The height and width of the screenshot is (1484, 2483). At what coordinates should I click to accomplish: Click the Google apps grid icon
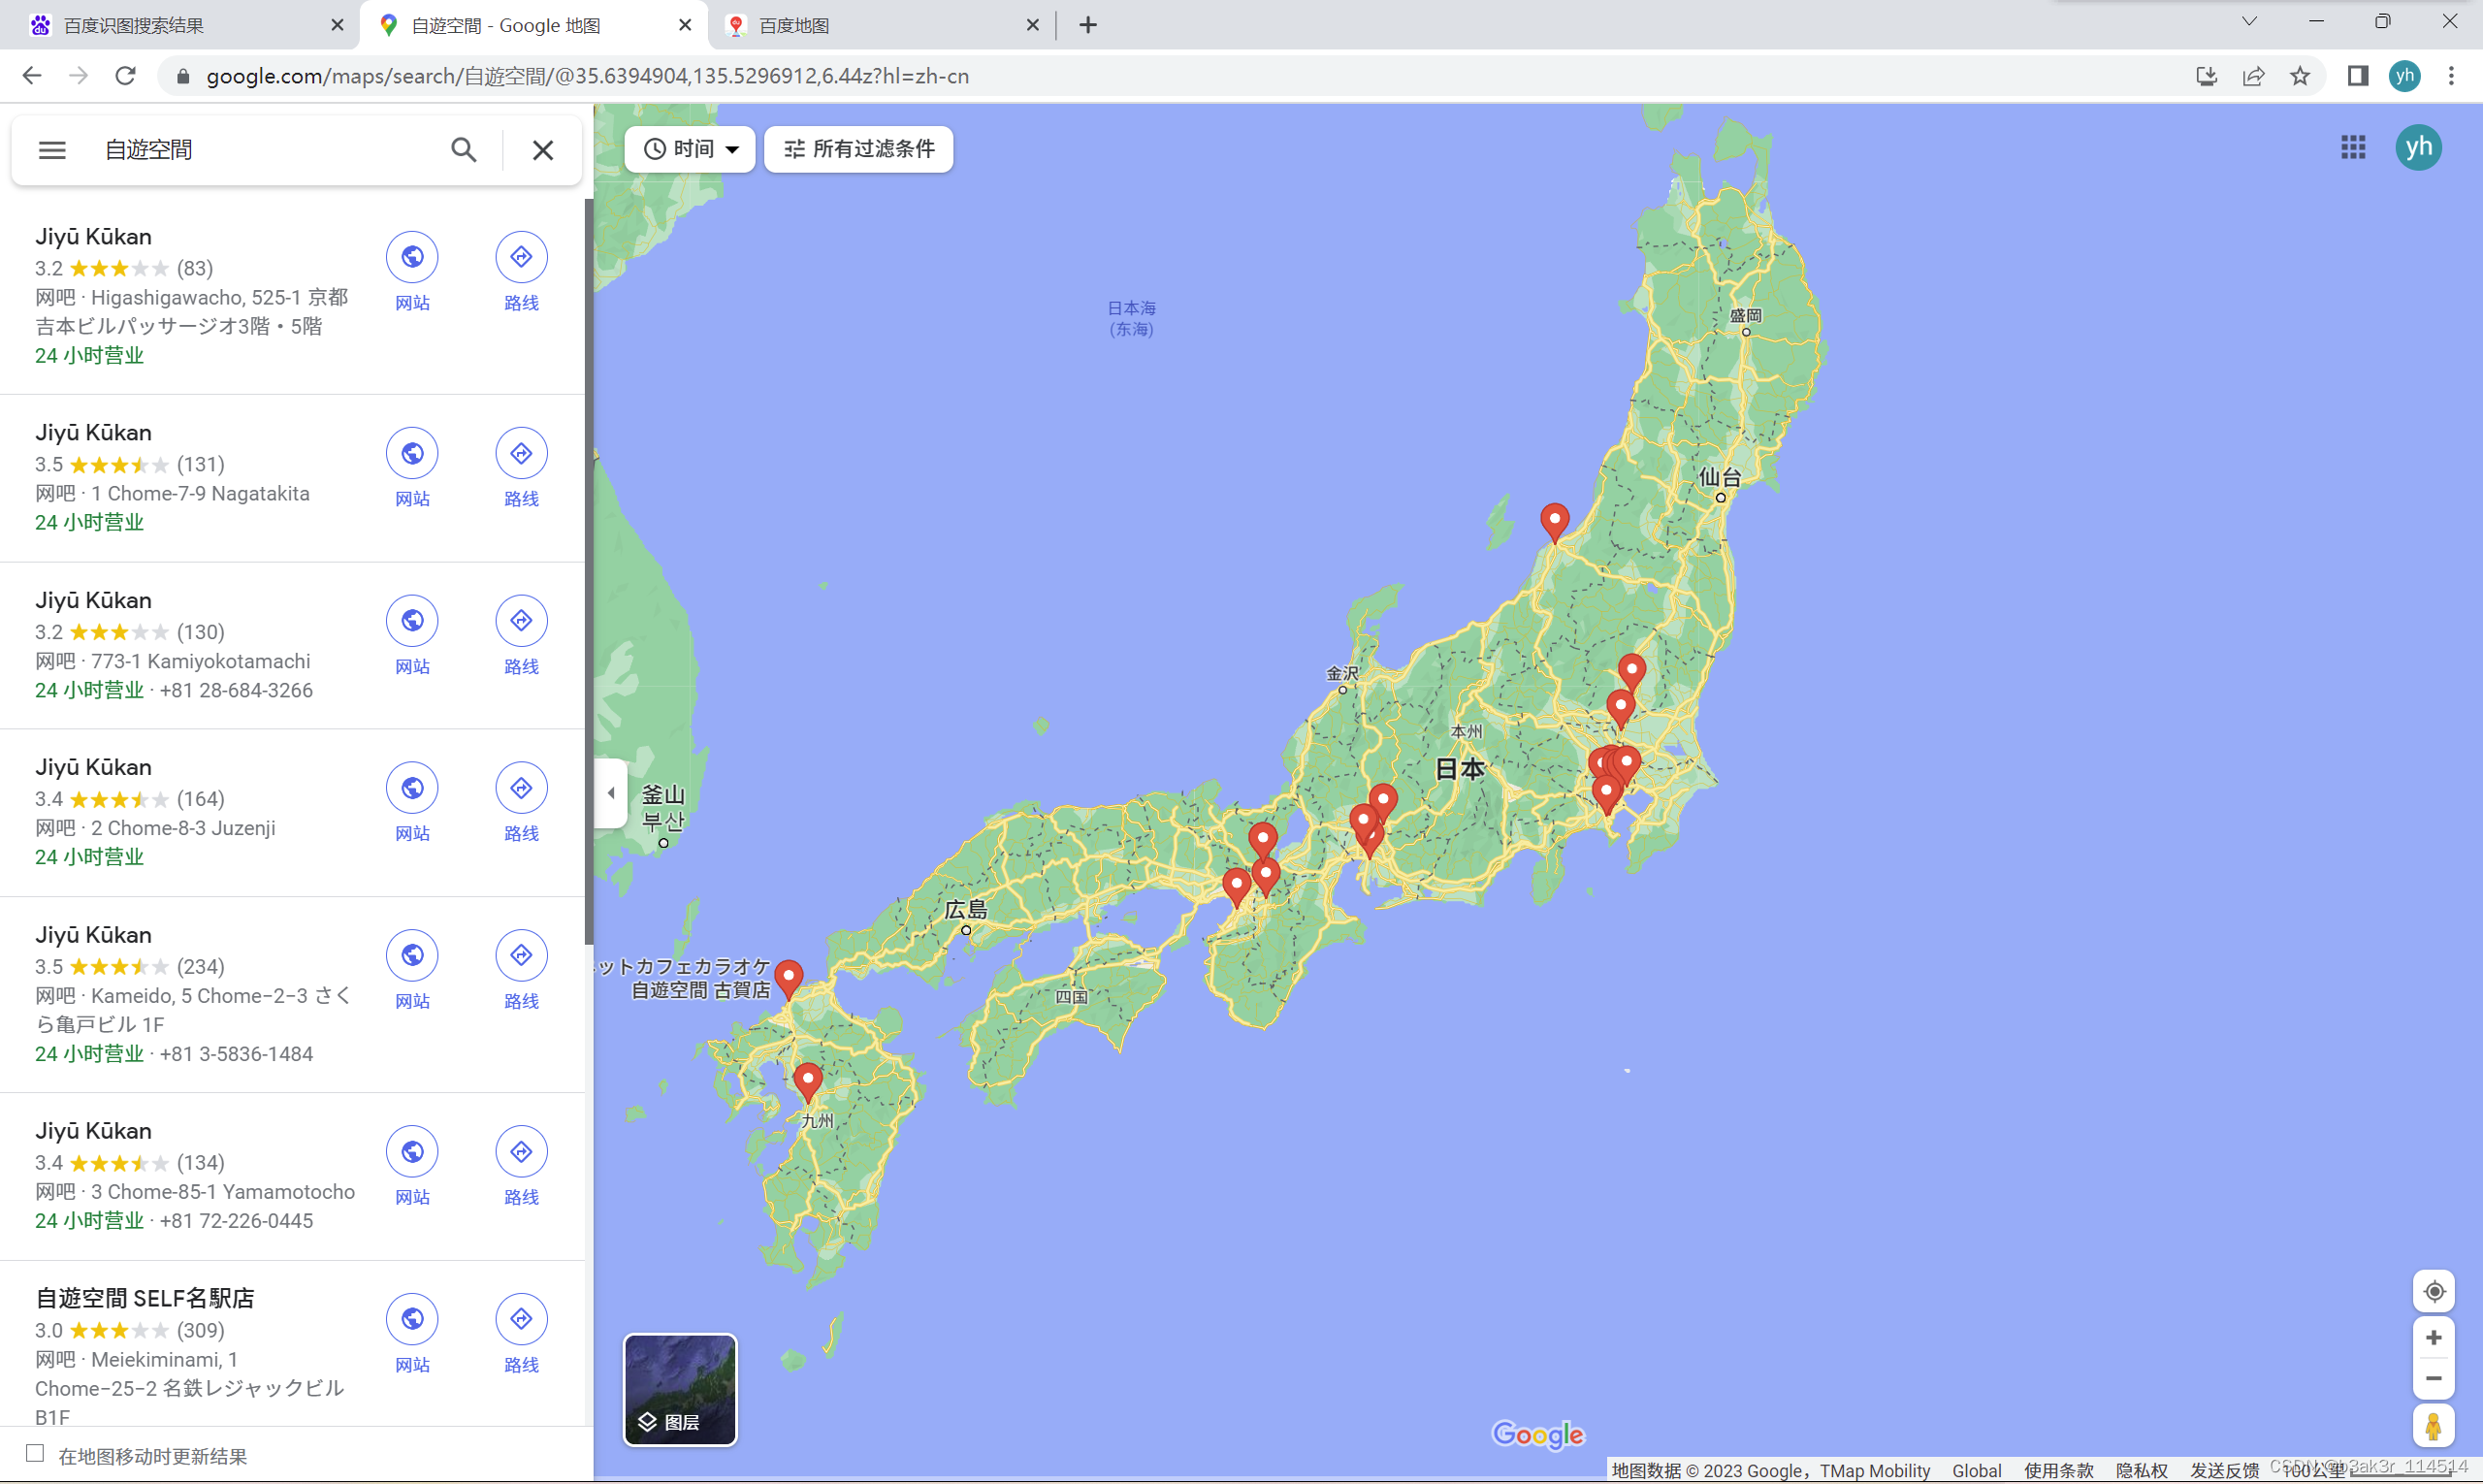tap(2353, 148)
